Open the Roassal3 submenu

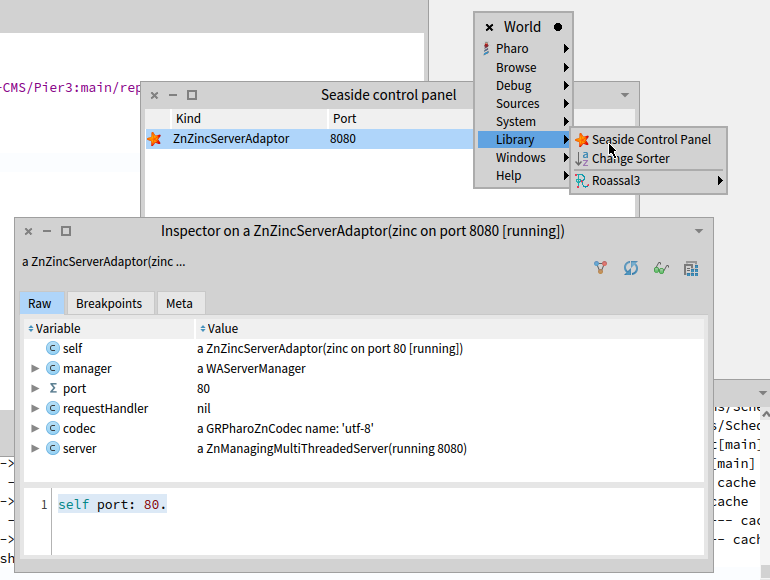[x=648, y=181]
